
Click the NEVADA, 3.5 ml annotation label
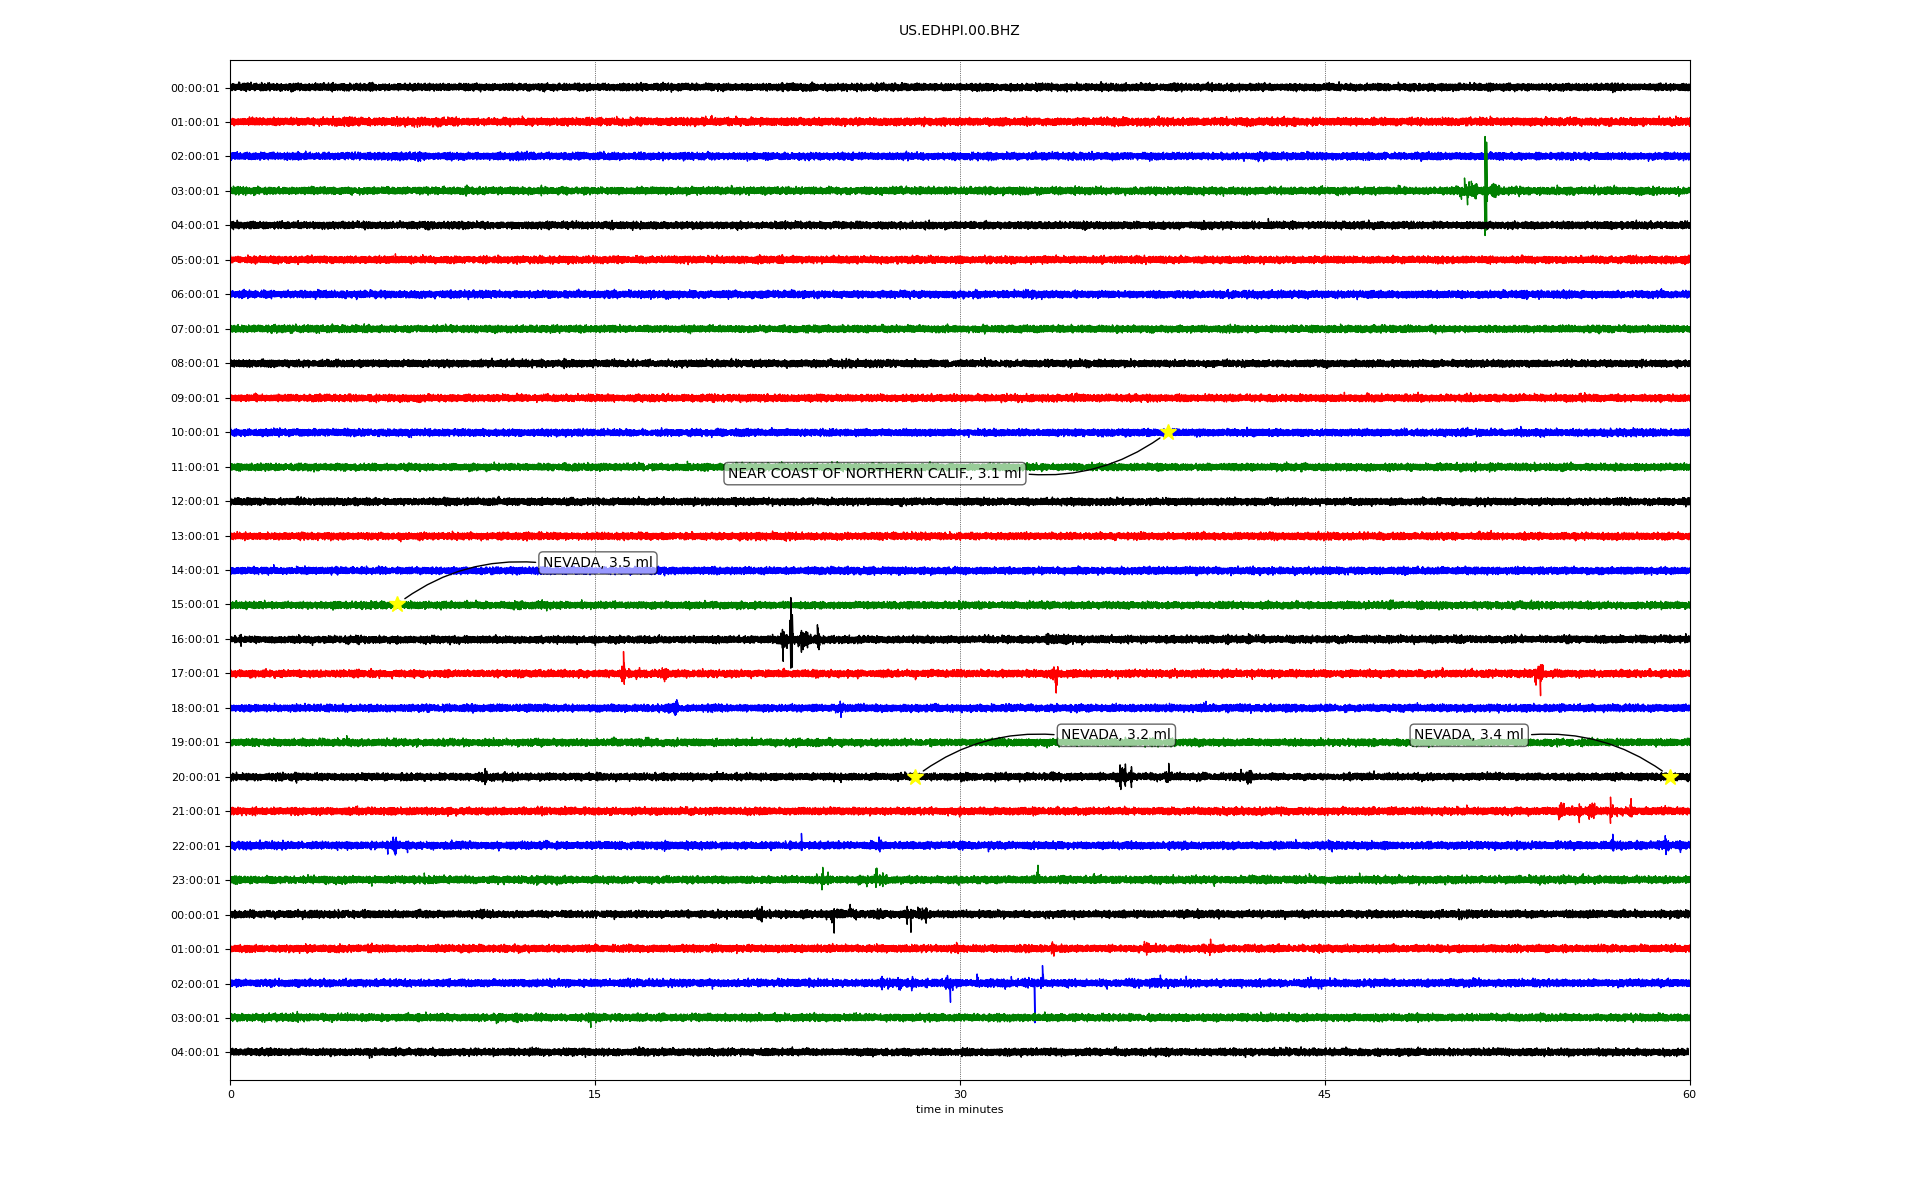597,563
